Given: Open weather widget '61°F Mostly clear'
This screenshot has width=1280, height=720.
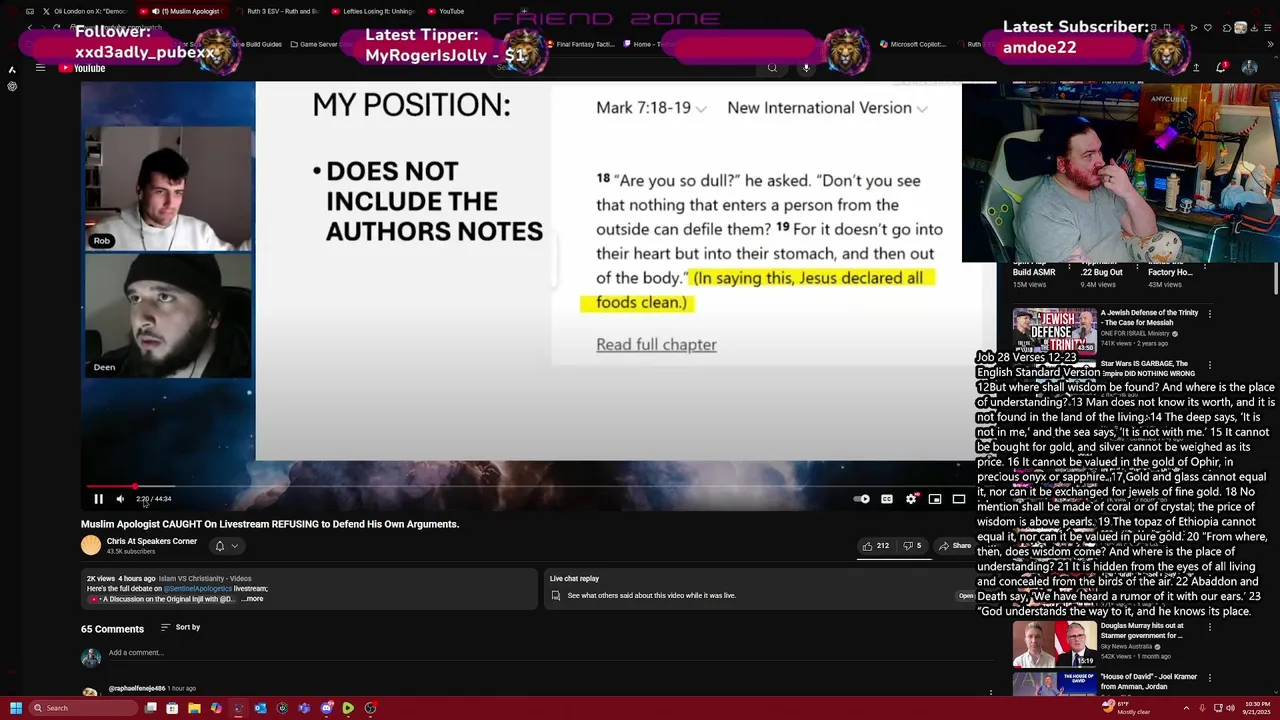Looking at the screenshot, I should [x=1127, y=707].
